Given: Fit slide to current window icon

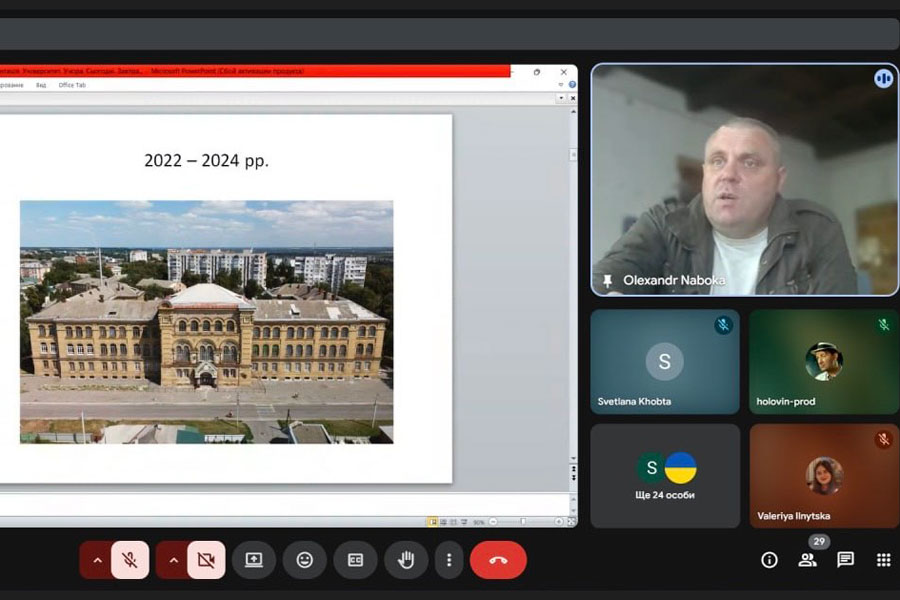Looking at the screenshot, I should coord(571,522).
